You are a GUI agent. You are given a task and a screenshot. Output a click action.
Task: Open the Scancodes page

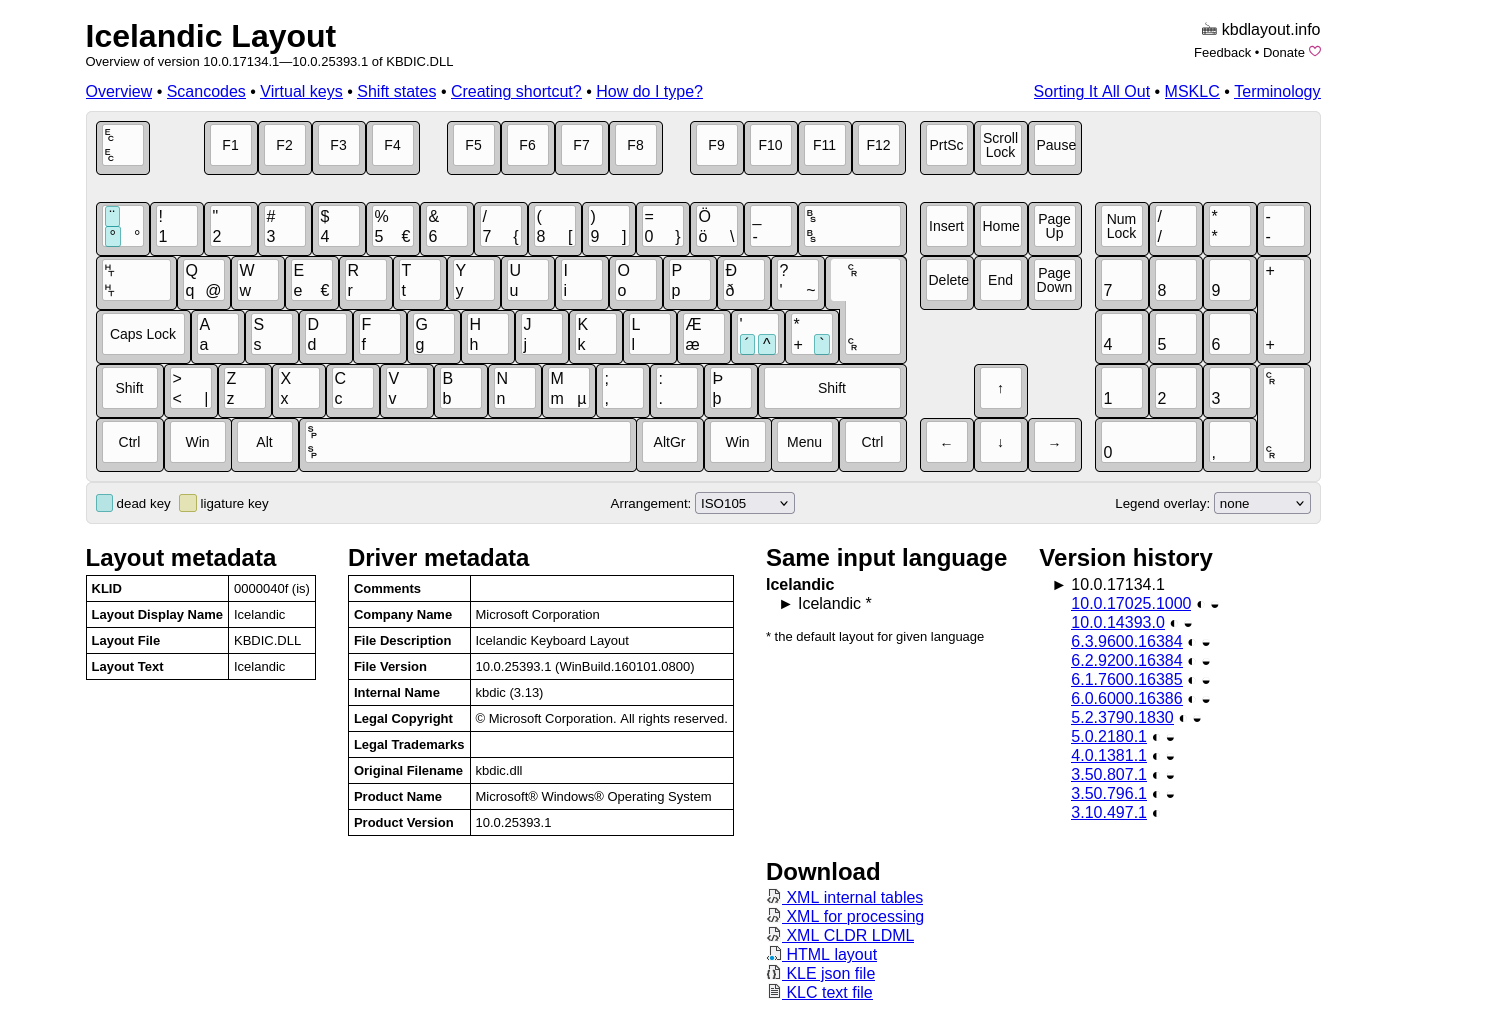coord(206,91)
